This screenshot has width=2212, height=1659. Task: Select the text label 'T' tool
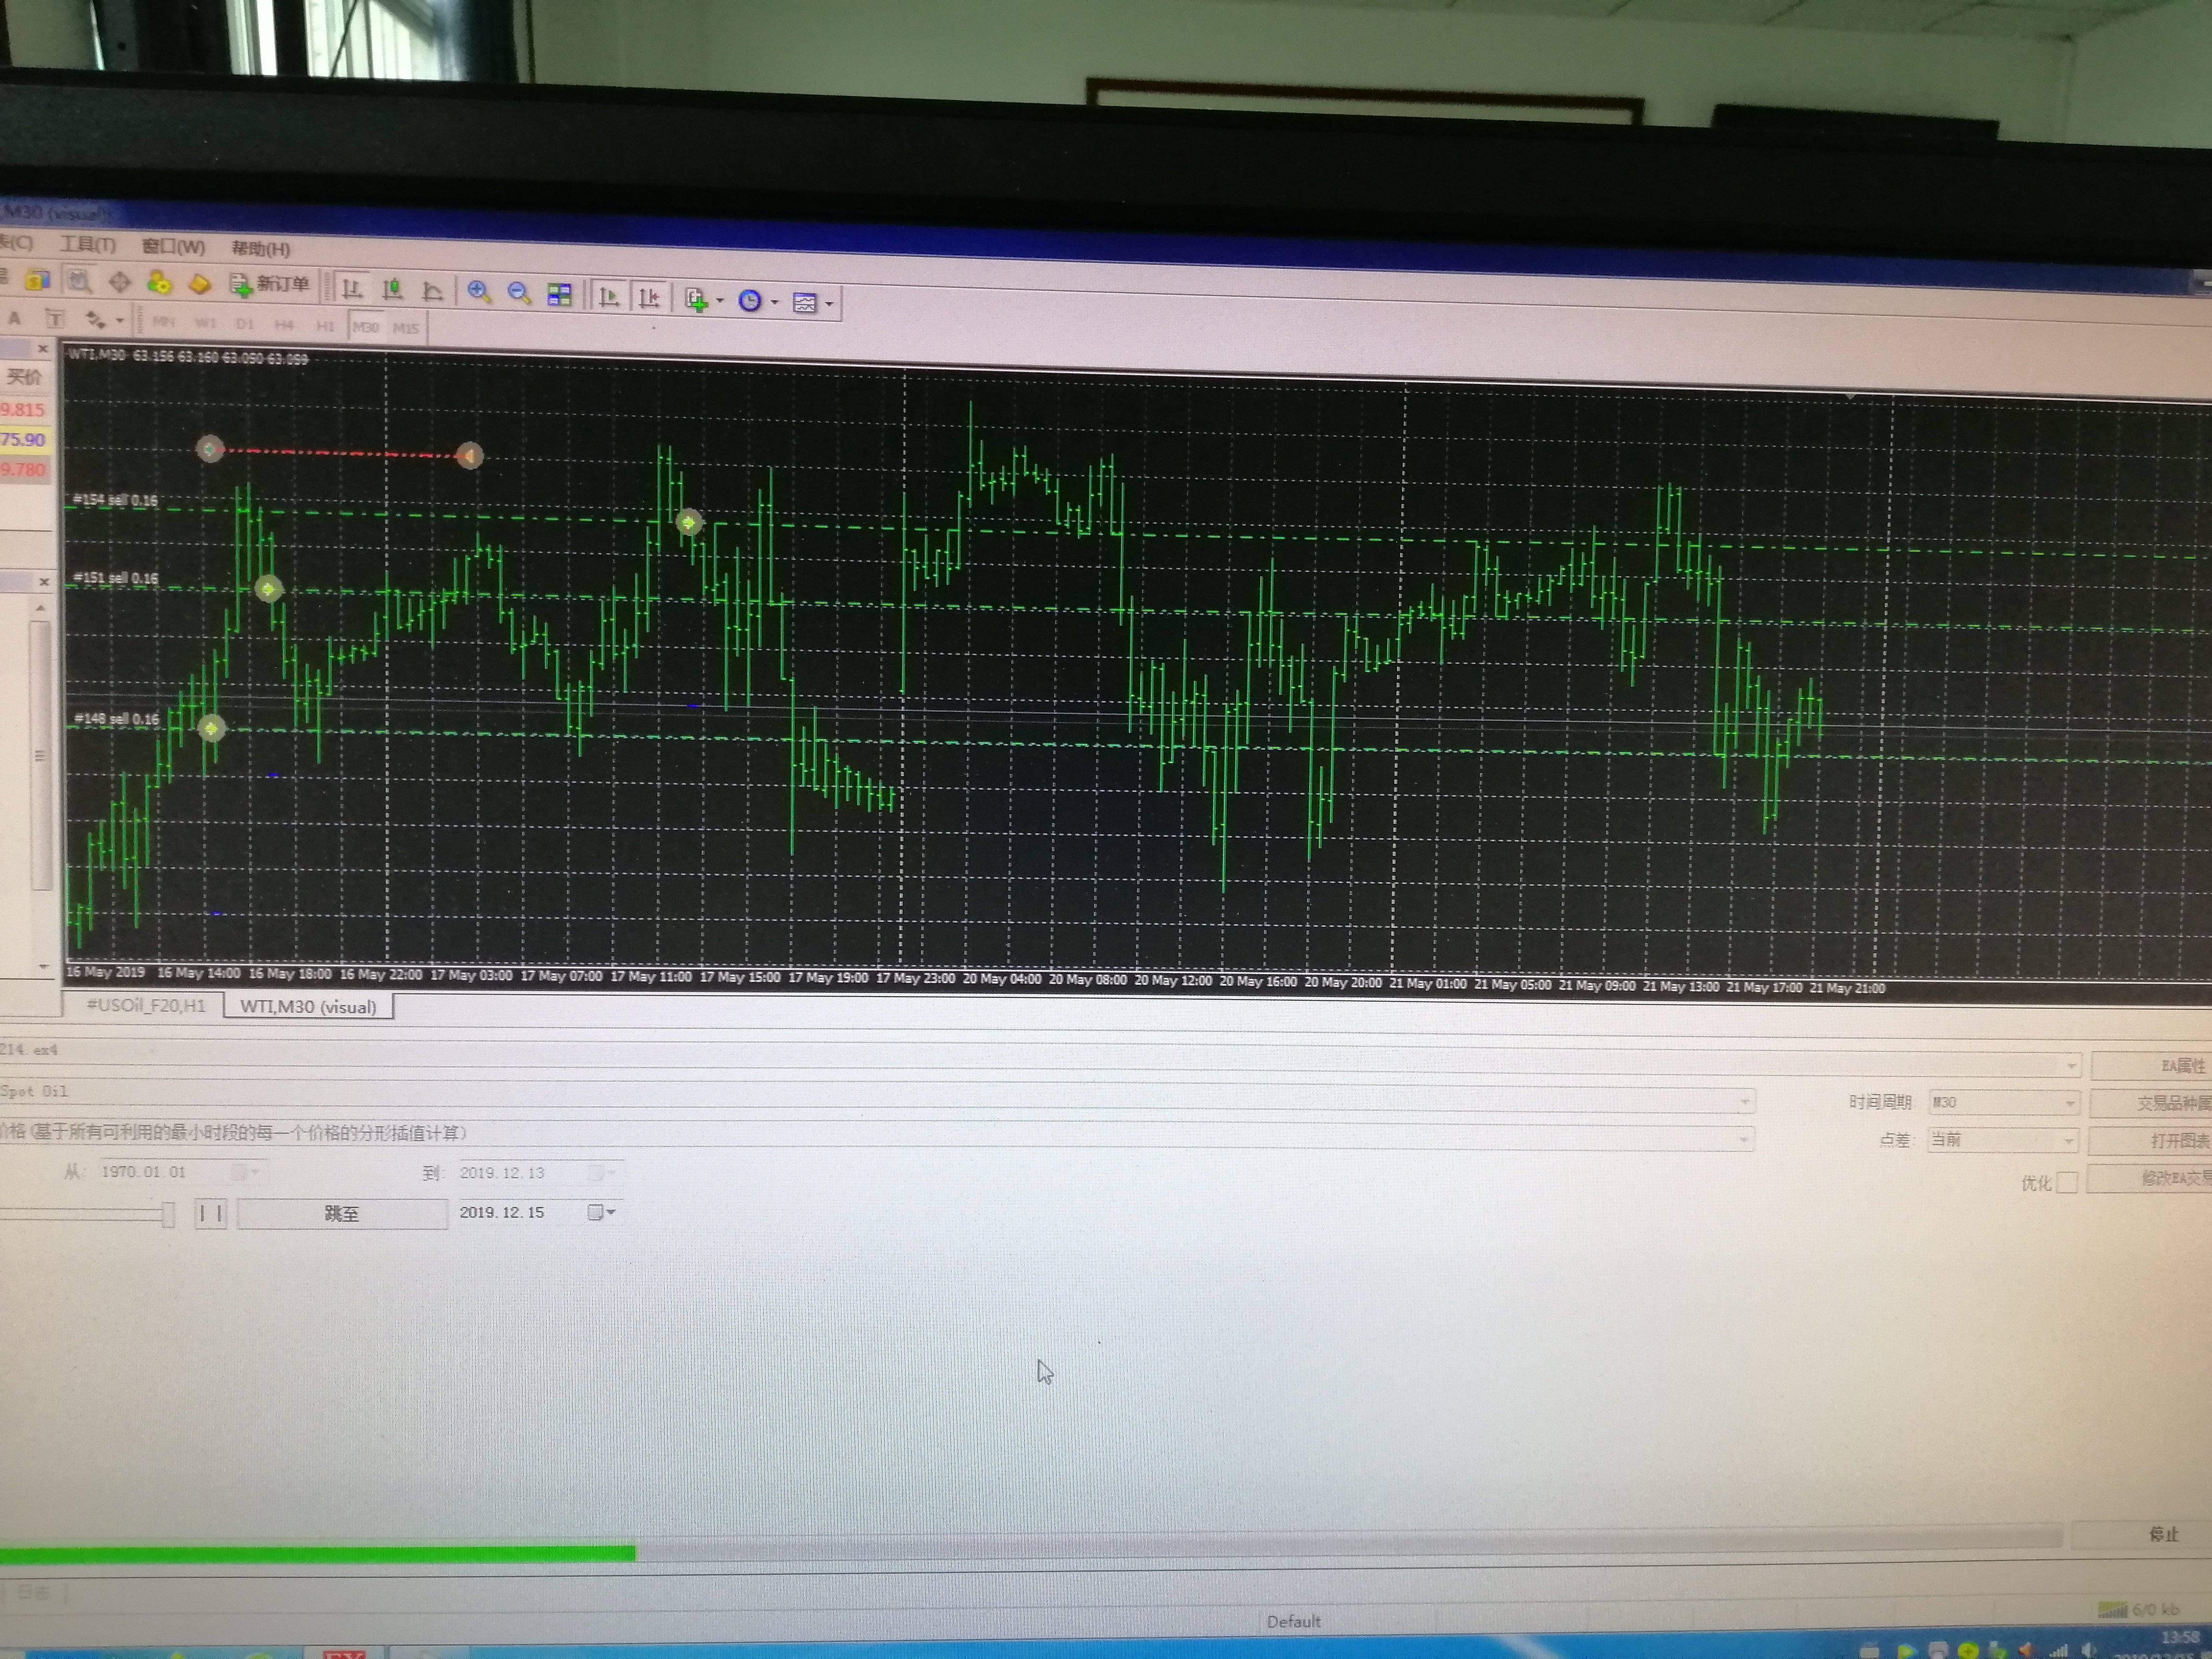click(55, 319)
